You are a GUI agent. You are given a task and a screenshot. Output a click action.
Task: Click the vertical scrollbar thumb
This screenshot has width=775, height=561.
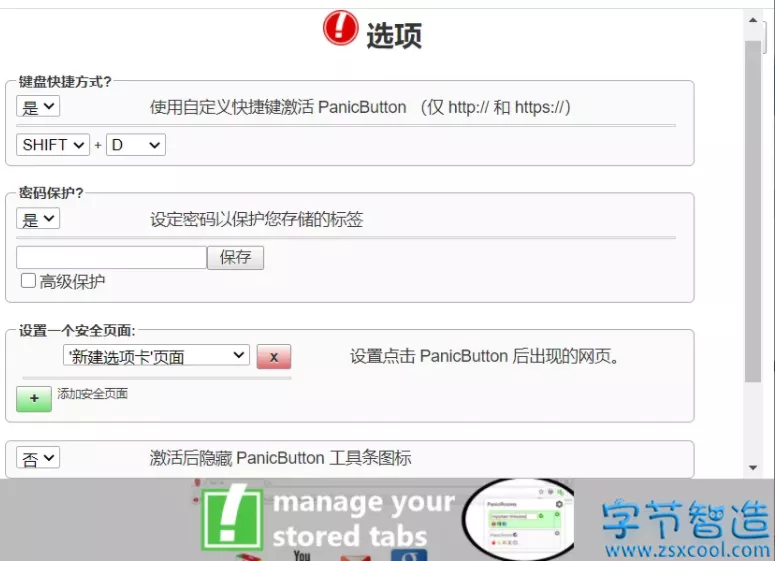point(753,212)
